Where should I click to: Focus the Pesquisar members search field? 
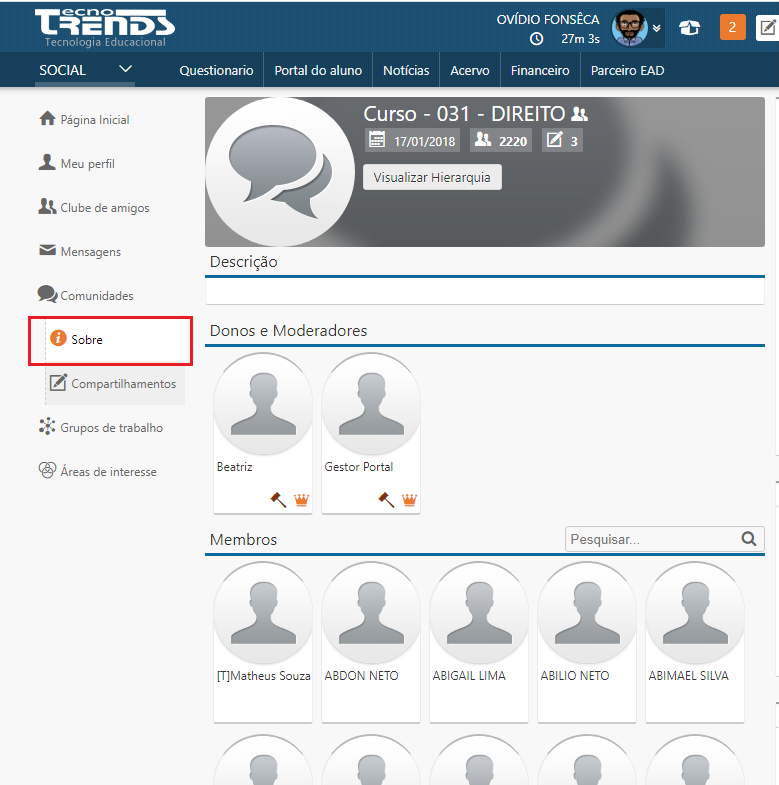(x=652, y=539)
